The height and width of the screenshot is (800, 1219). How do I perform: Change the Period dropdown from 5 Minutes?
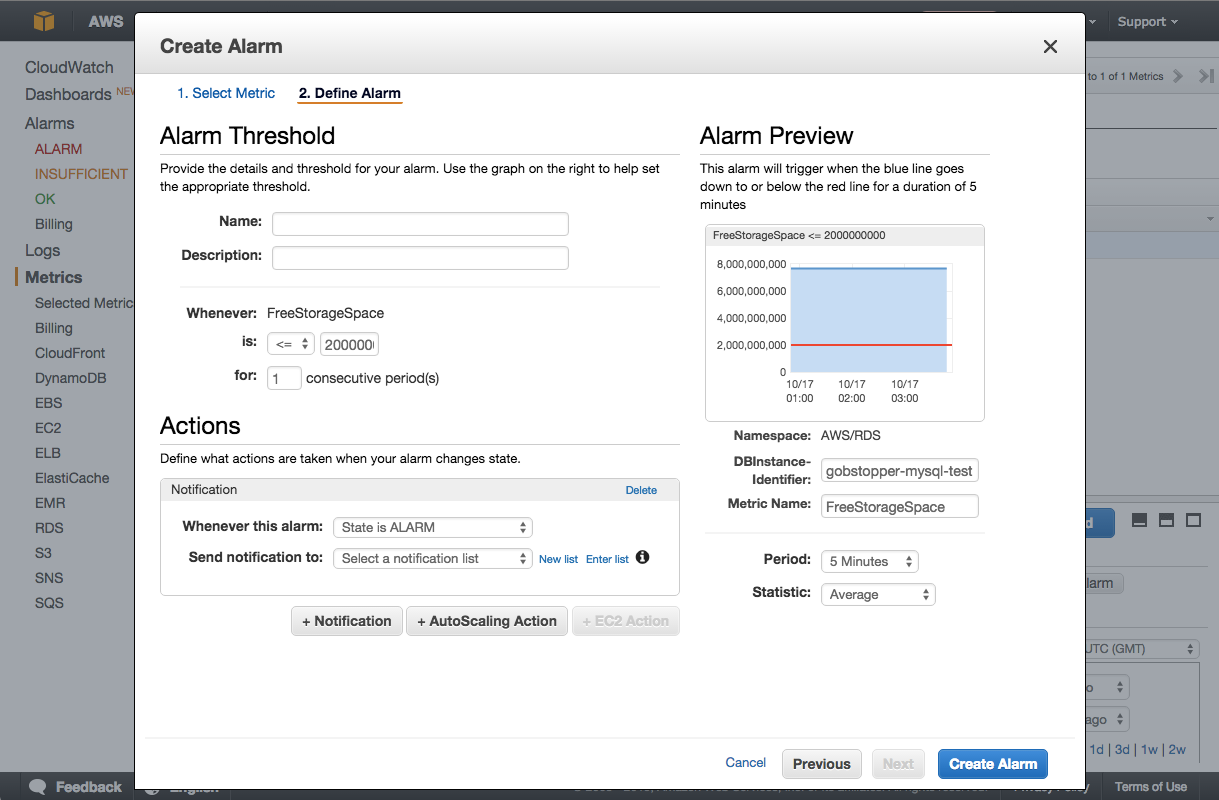click(x=868, y=562)
